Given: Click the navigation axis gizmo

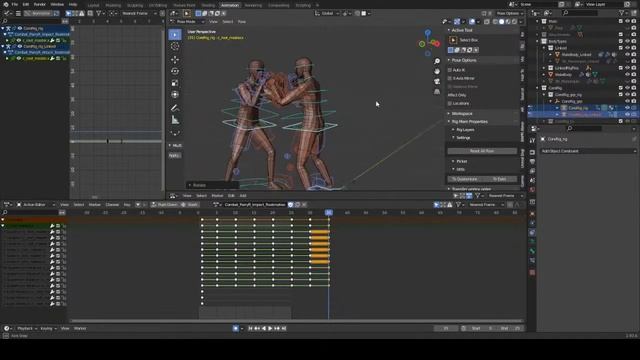Looking at the screenshot, I should [428, 43].
